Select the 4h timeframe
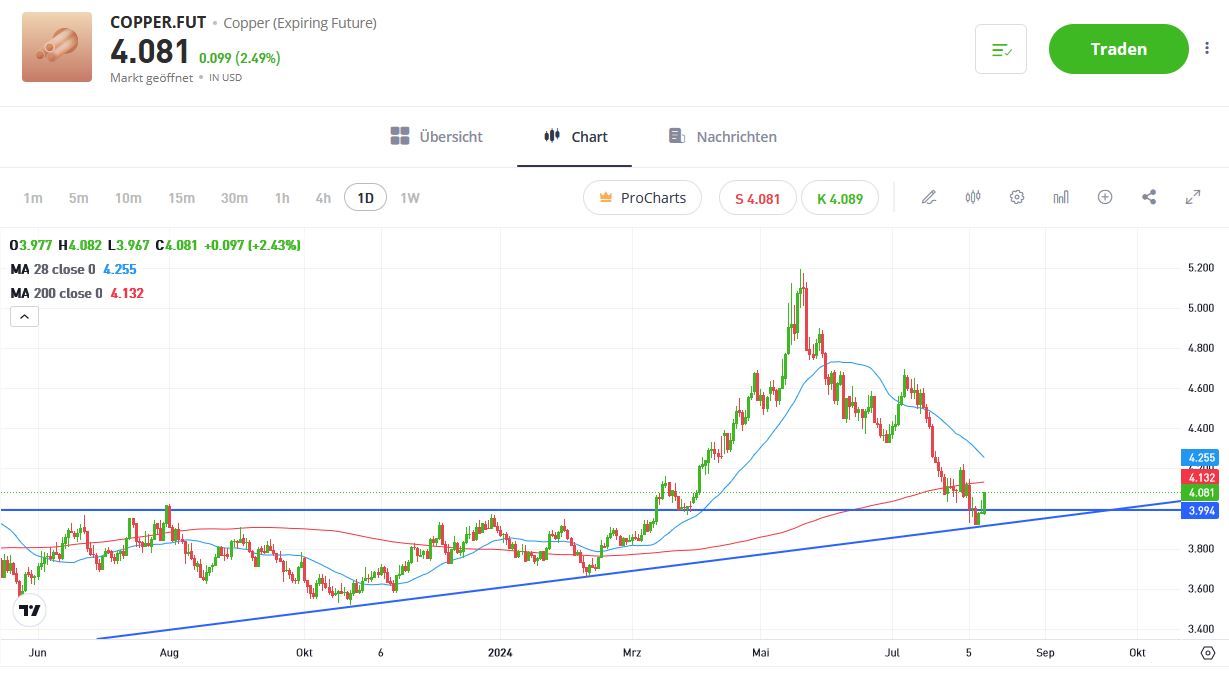 [323, 198]
